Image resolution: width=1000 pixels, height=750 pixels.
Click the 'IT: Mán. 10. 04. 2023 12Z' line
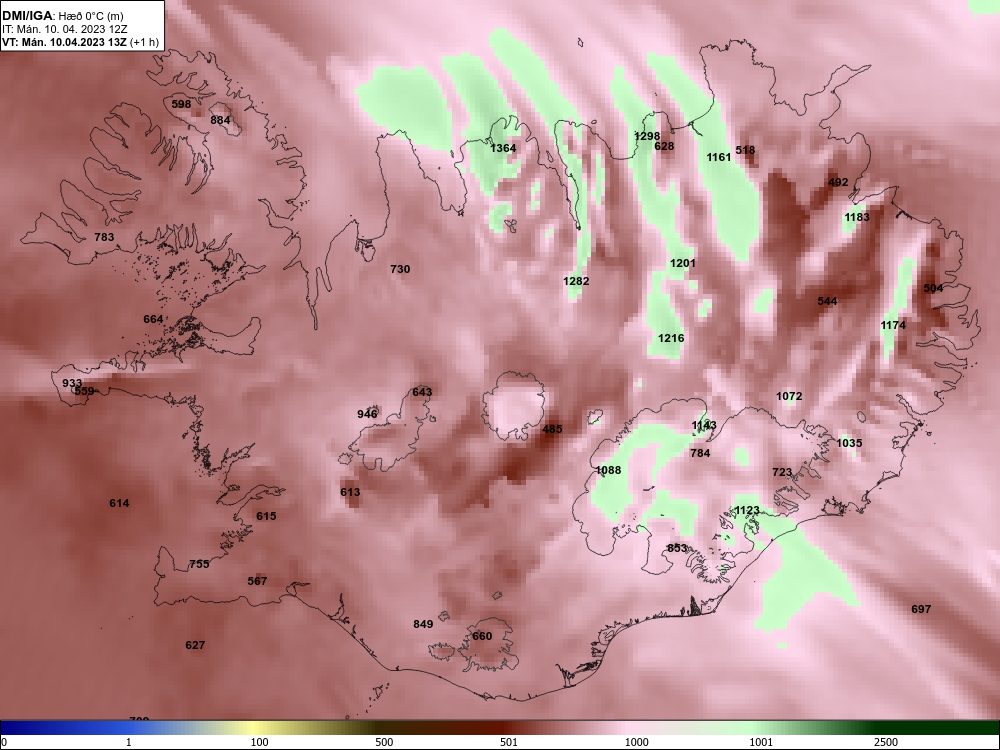pos(64,29)
